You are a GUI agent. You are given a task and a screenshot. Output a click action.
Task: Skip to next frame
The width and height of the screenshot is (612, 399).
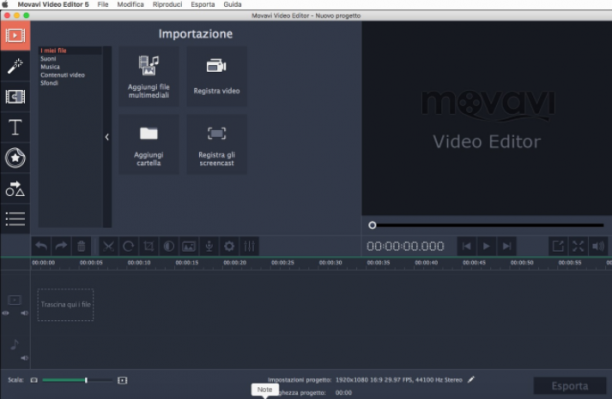507,246
